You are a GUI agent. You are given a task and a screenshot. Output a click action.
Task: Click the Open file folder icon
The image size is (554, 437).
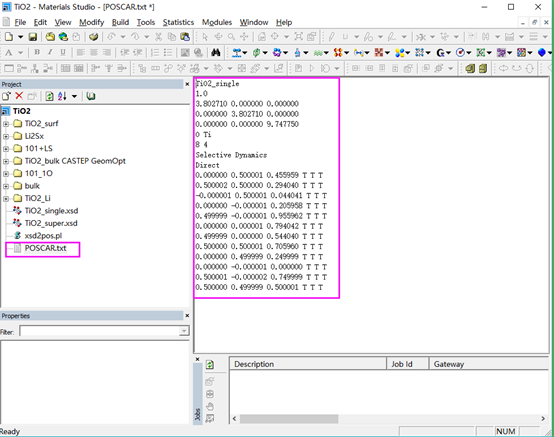[x=50, y=37]
